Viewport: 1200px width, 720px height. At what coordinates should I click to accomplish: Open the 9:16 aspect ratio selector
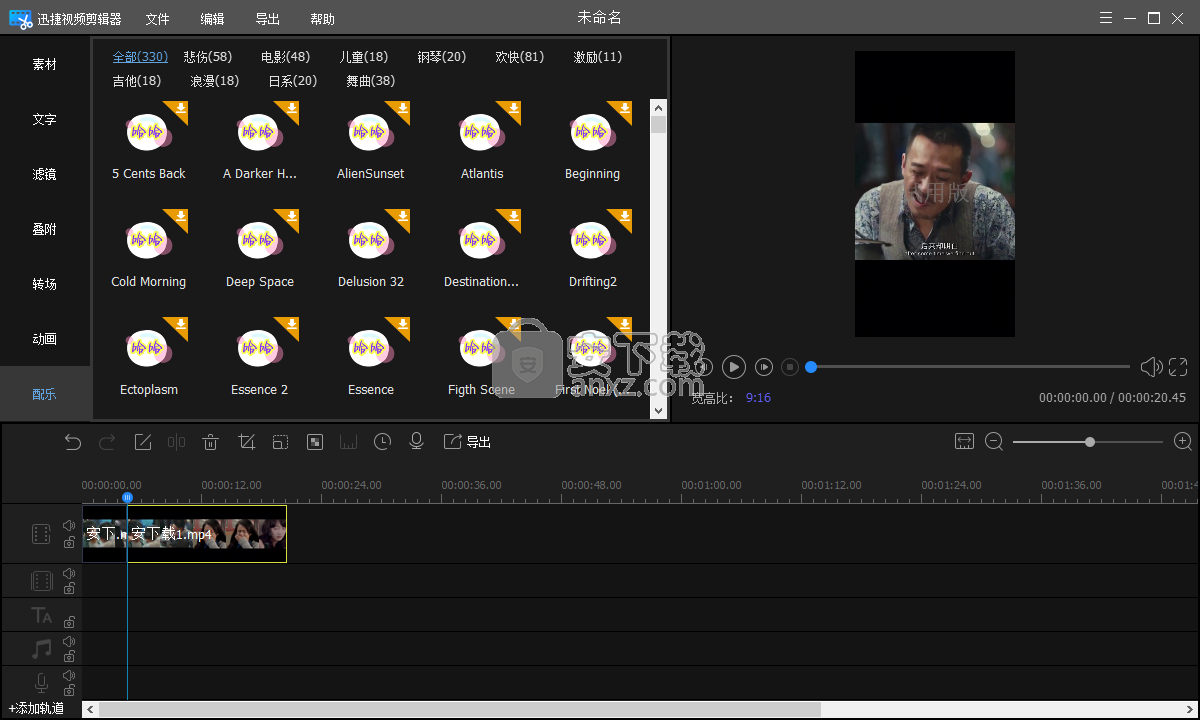tap(758, 398)
